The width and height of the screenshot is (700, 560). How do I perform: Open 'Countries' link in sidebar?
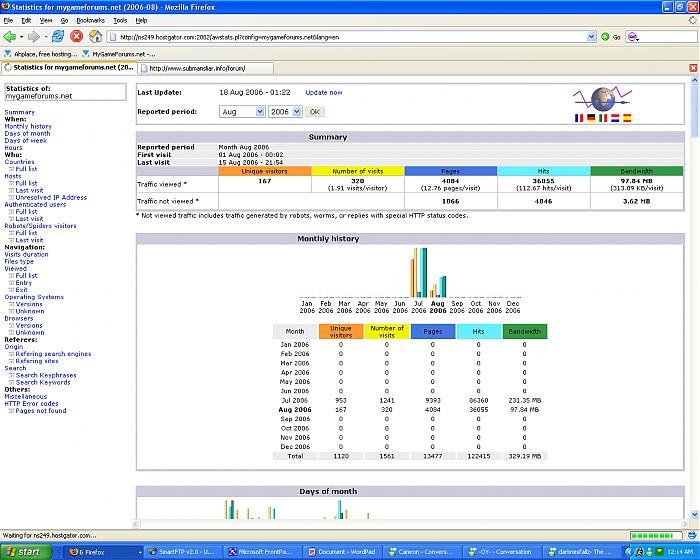[19, 162]
